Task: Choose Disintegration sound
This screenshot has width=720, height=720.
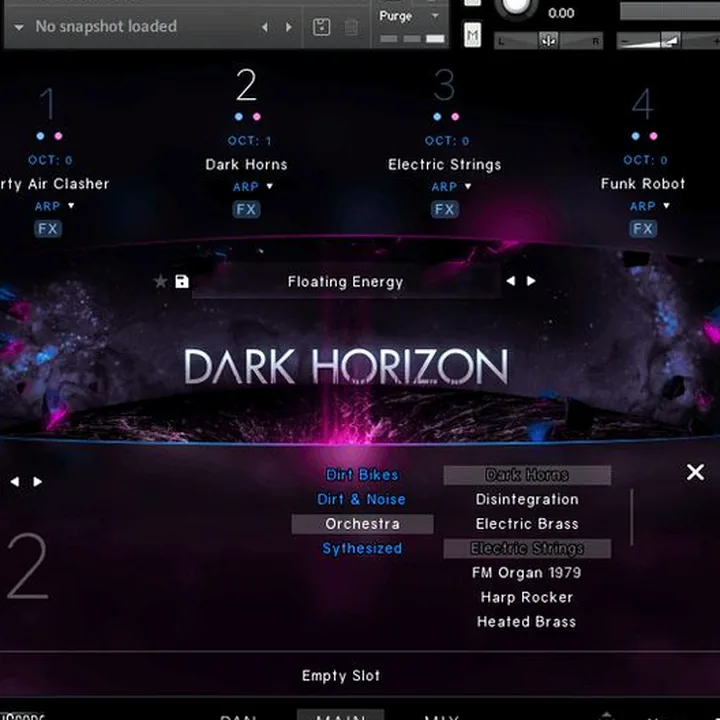Action: (527, 499)
